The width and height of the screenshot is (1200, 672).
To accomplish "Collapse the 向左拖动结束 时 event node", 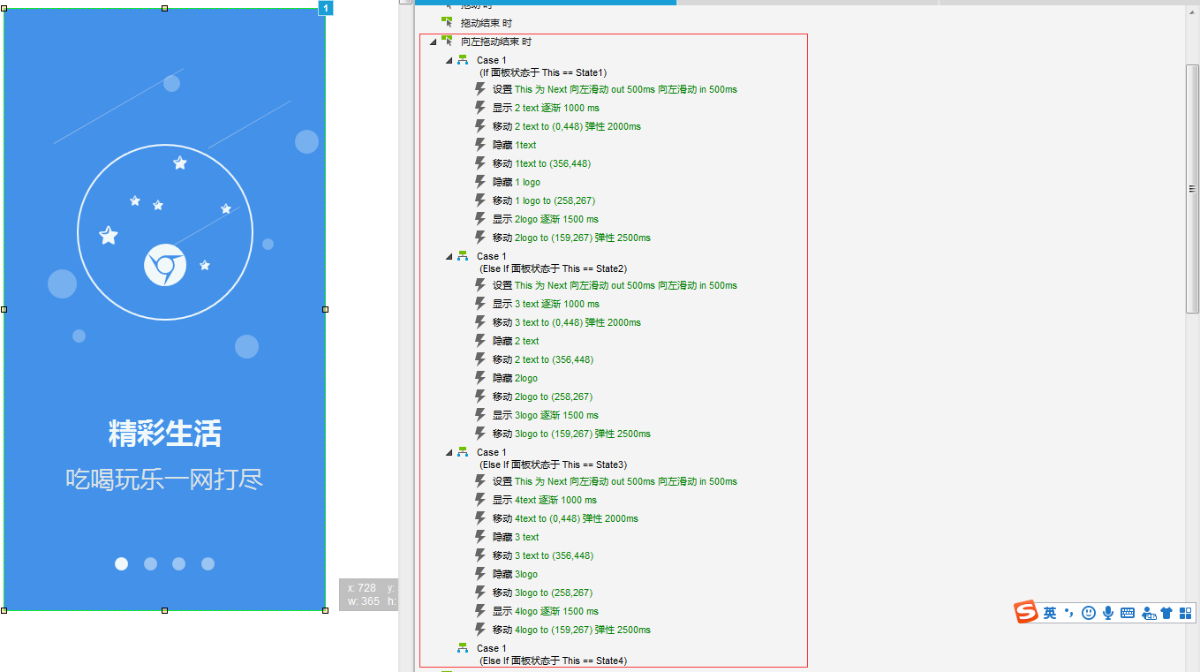I will coord(432,42).
